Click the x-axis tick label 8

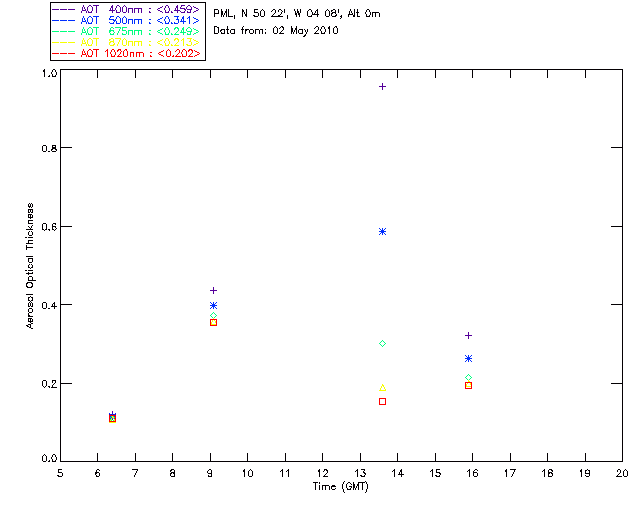point(173,473)
